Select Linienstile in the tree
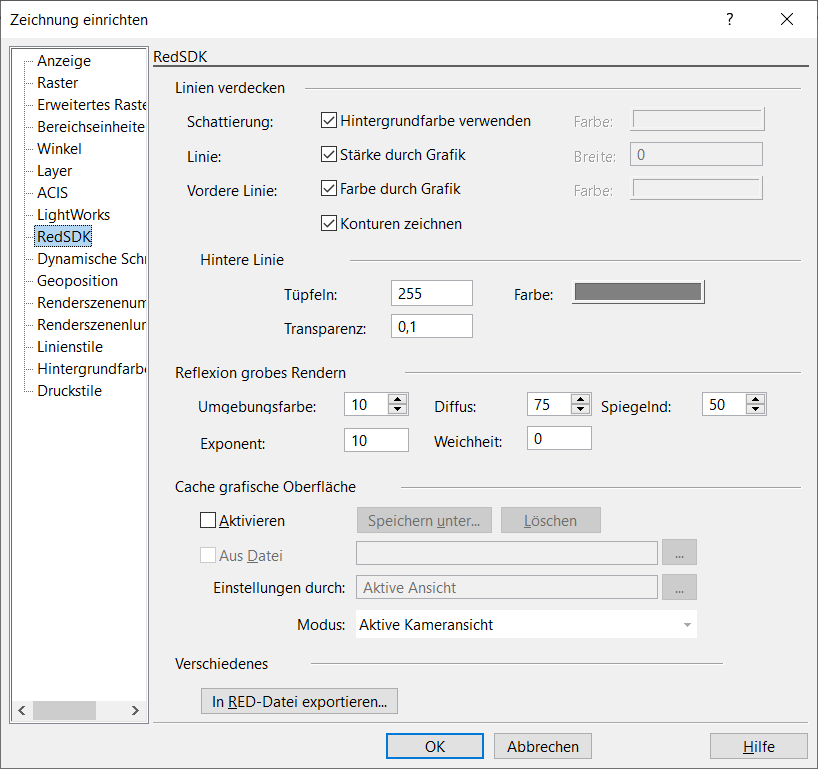This screenshot has height=769, width=818. (70, 346)
